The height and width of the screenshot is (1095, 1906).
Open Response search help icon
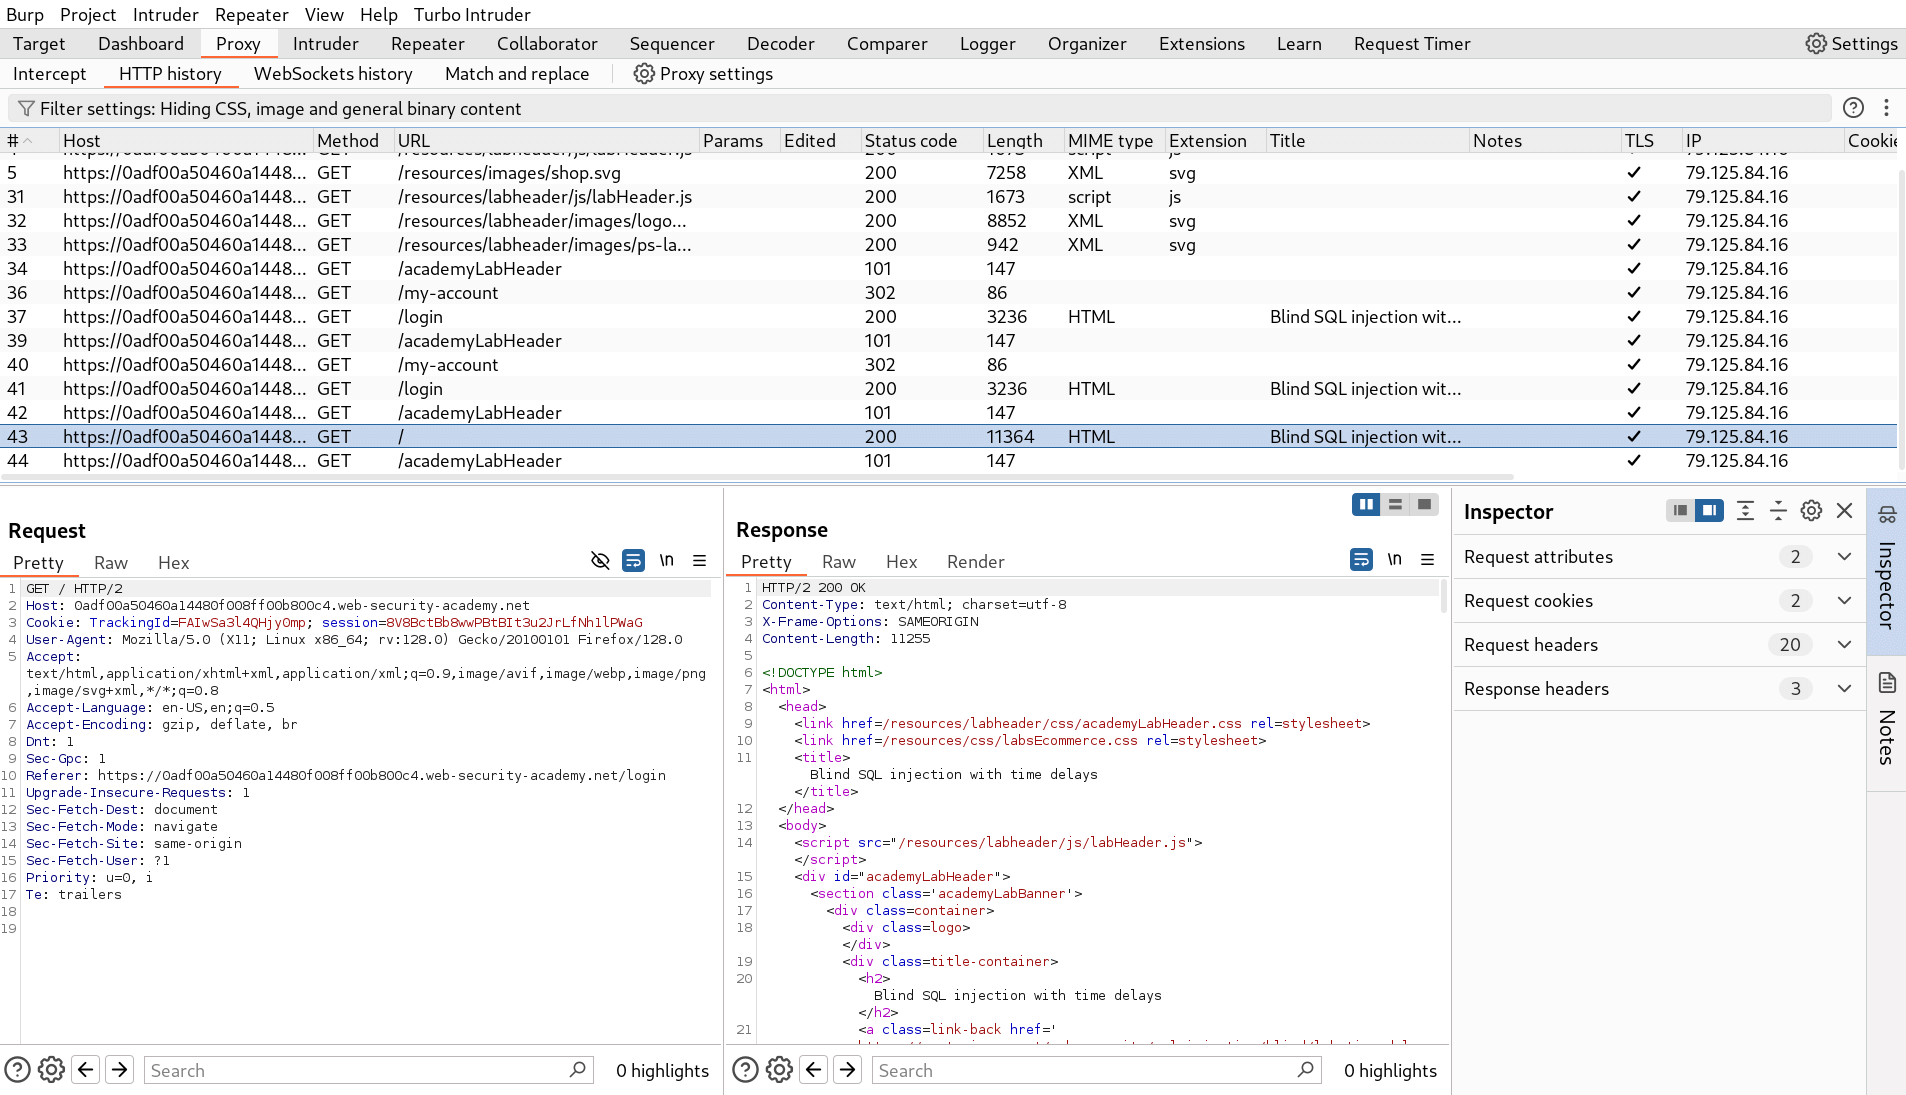745,1070
